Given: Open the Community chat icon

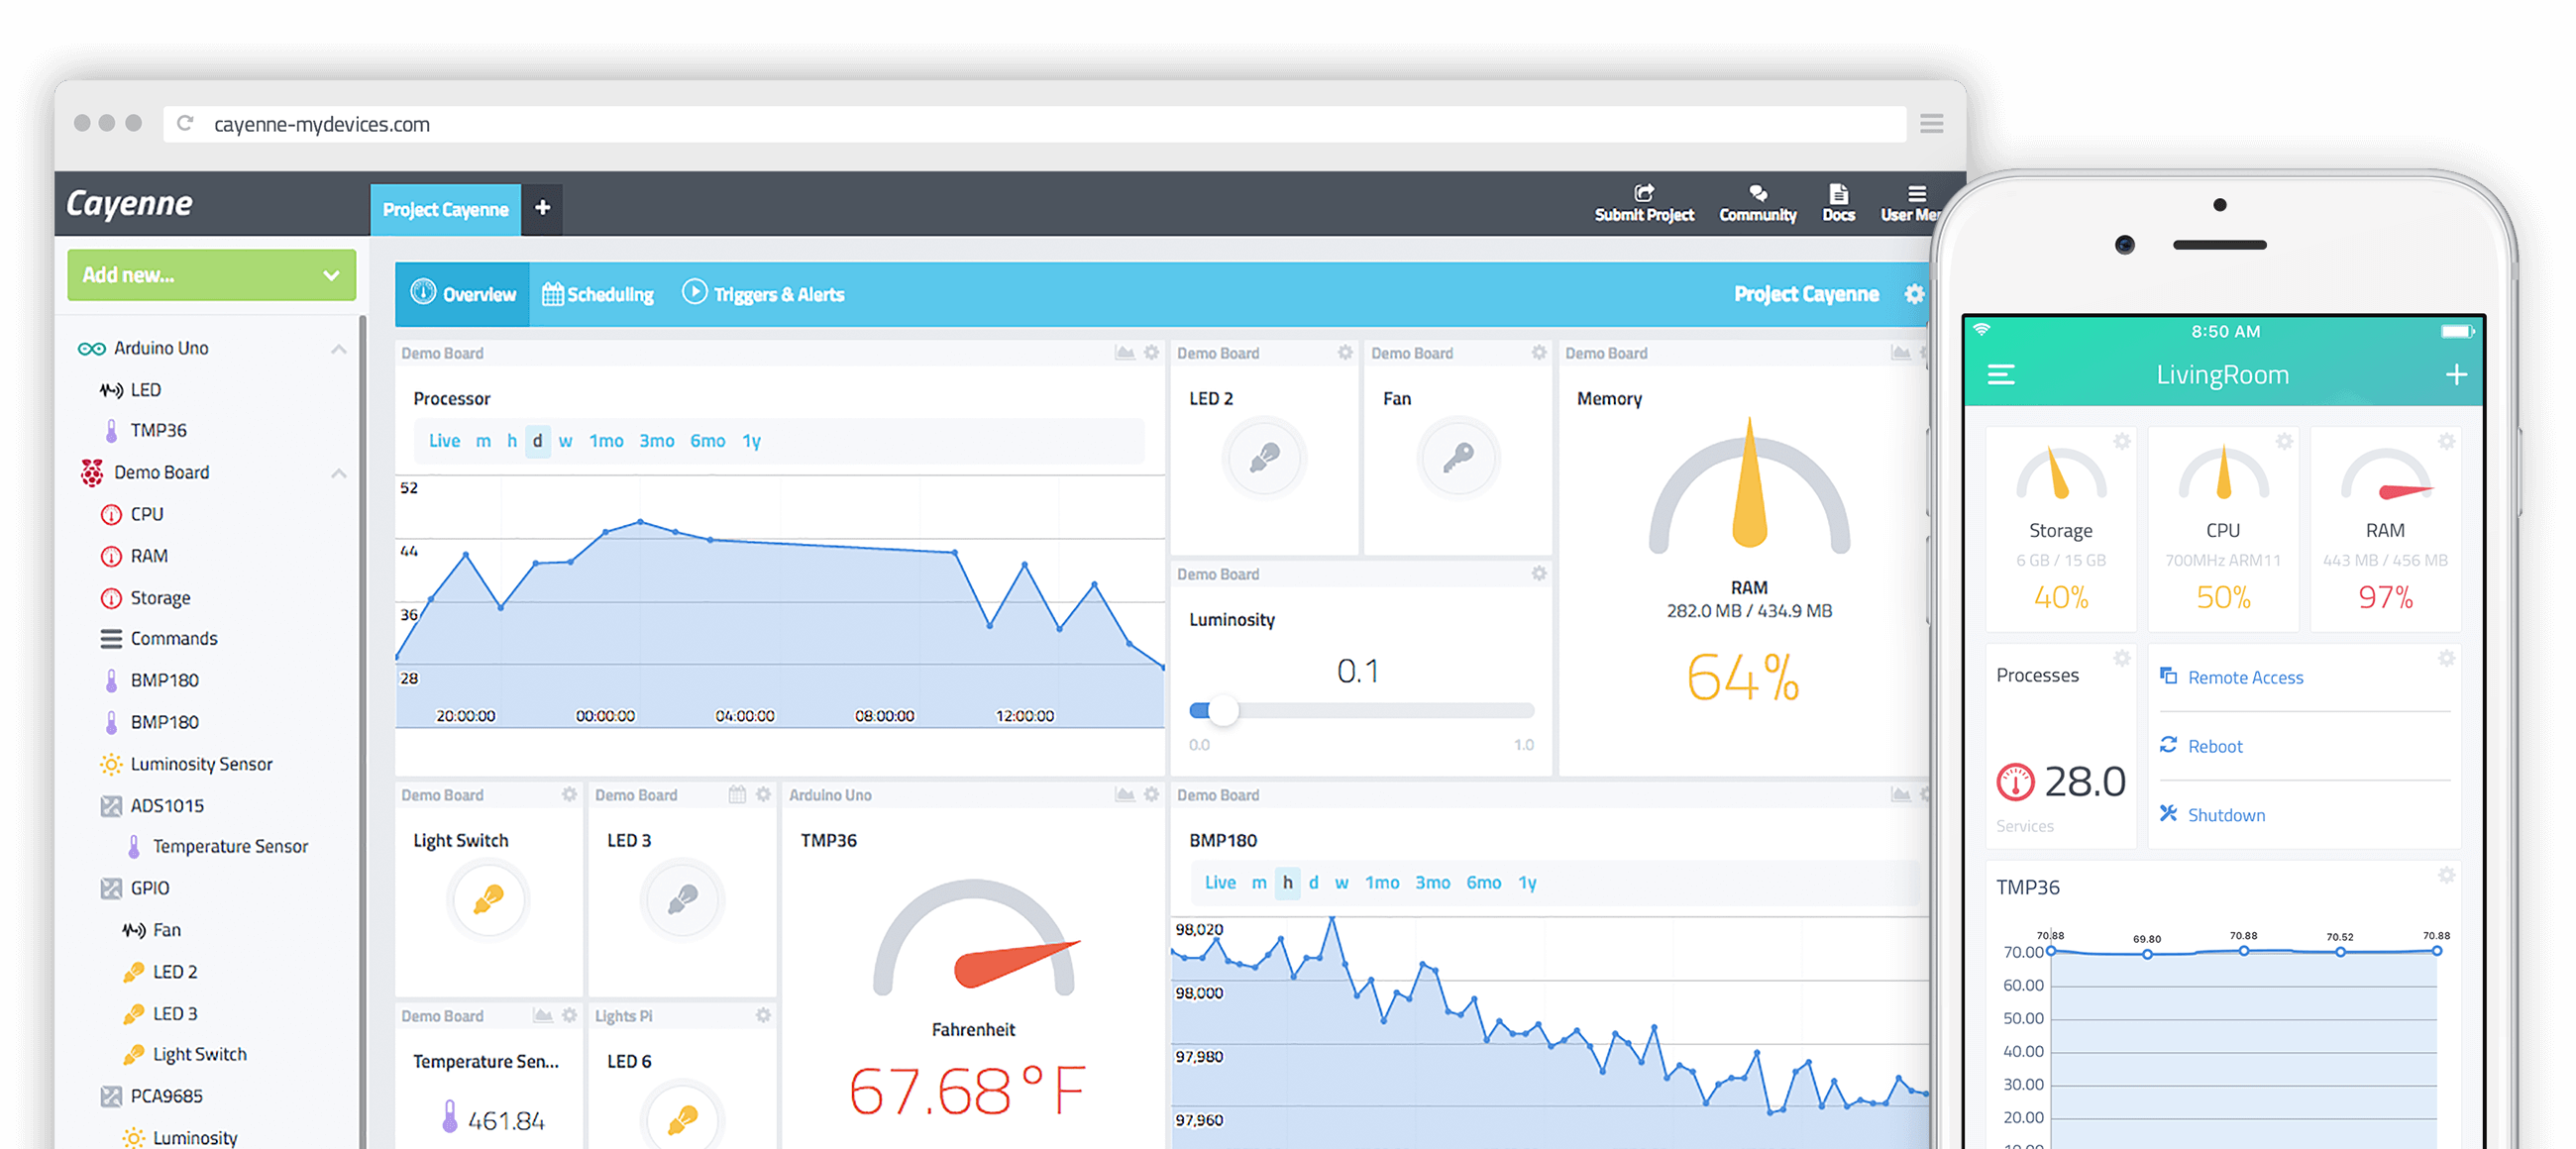Looking at the screenshot, I should [x=1757, y=194].
